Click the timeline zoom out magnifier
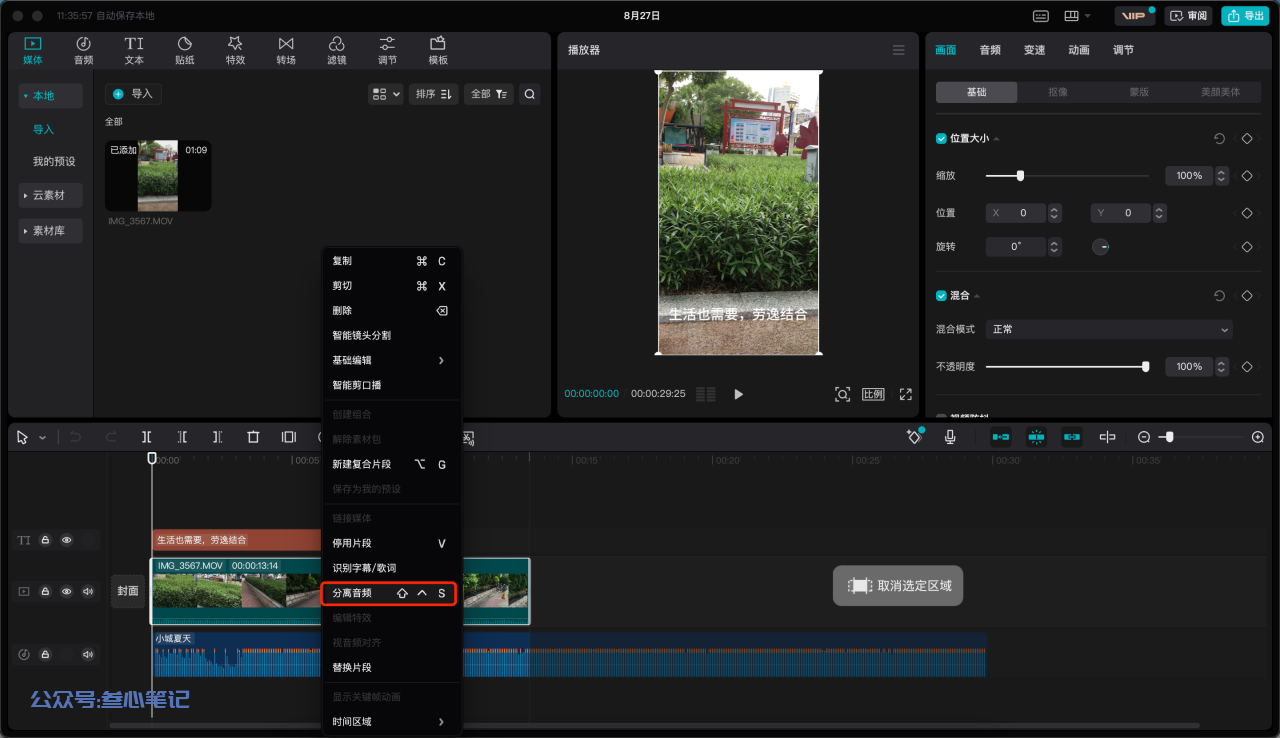The image size is (1280, 738). click(1144, 437)
